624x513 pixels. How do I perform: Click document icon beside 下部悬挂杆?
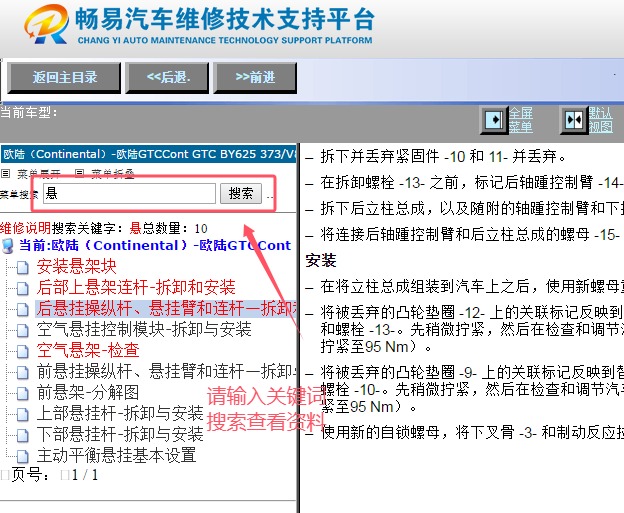point(23,435)
